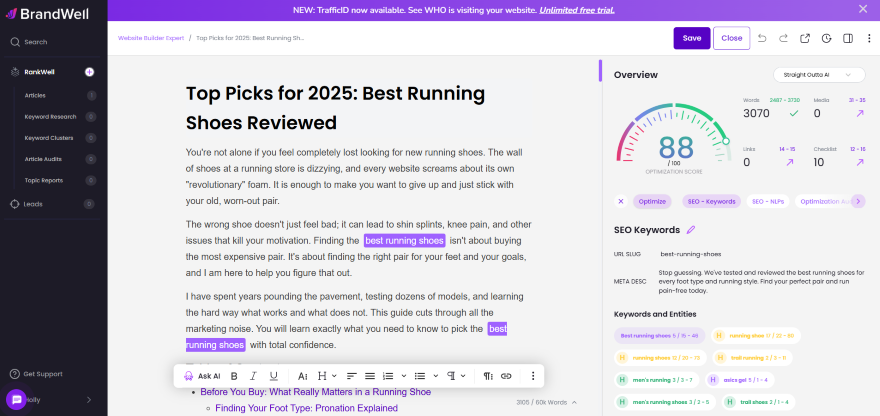880x416 pixels.
Task: Insert a link from the toolbar
Action: pyautogui.click(x=506, y=376)
